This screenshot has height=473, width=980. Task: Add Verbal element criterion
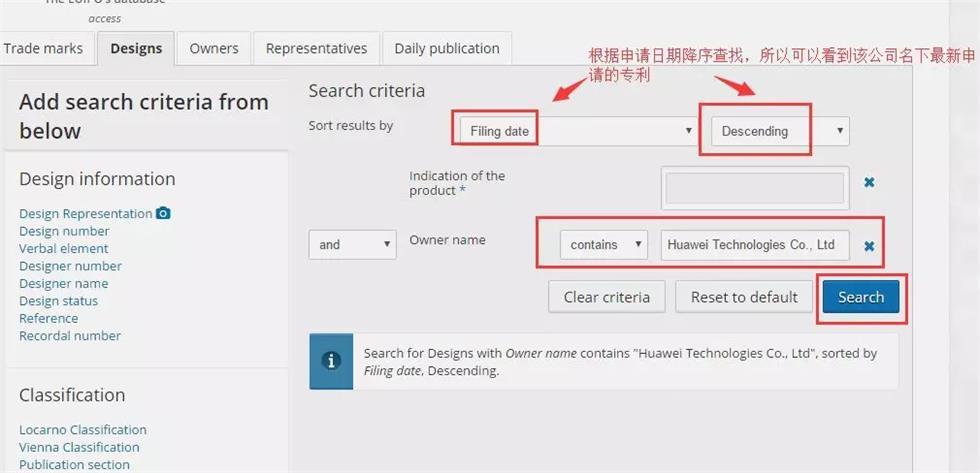(x=64, y=249)
